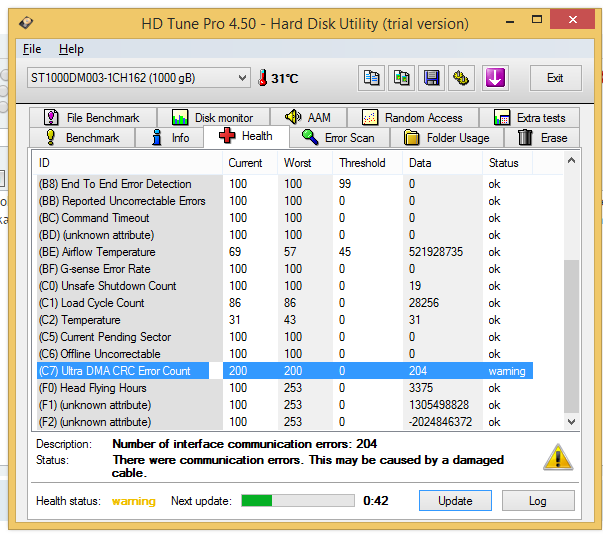Click the copy screenshot to clipboard icon
Image resolution: width=603 pixels, height=537 pixels.
(x=401, y=78)
